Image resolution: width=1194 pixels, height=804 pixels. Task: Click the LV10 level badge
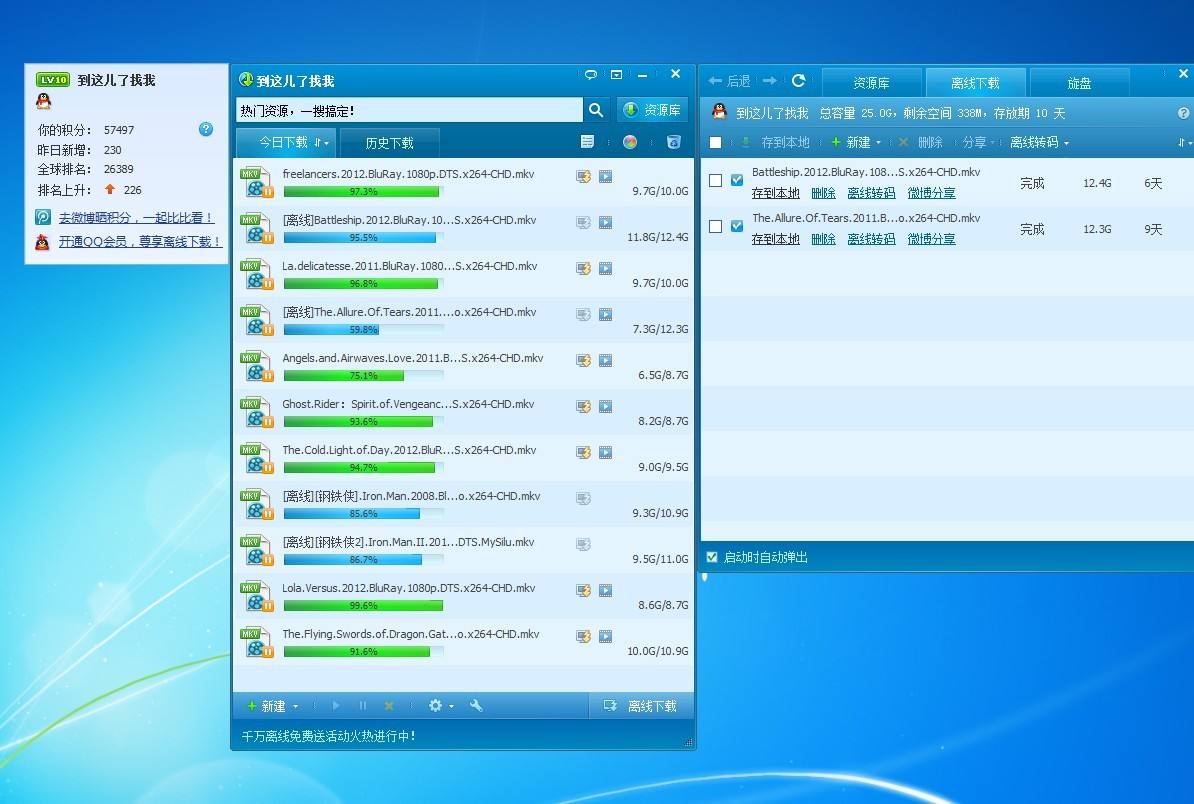click(53, 79)
